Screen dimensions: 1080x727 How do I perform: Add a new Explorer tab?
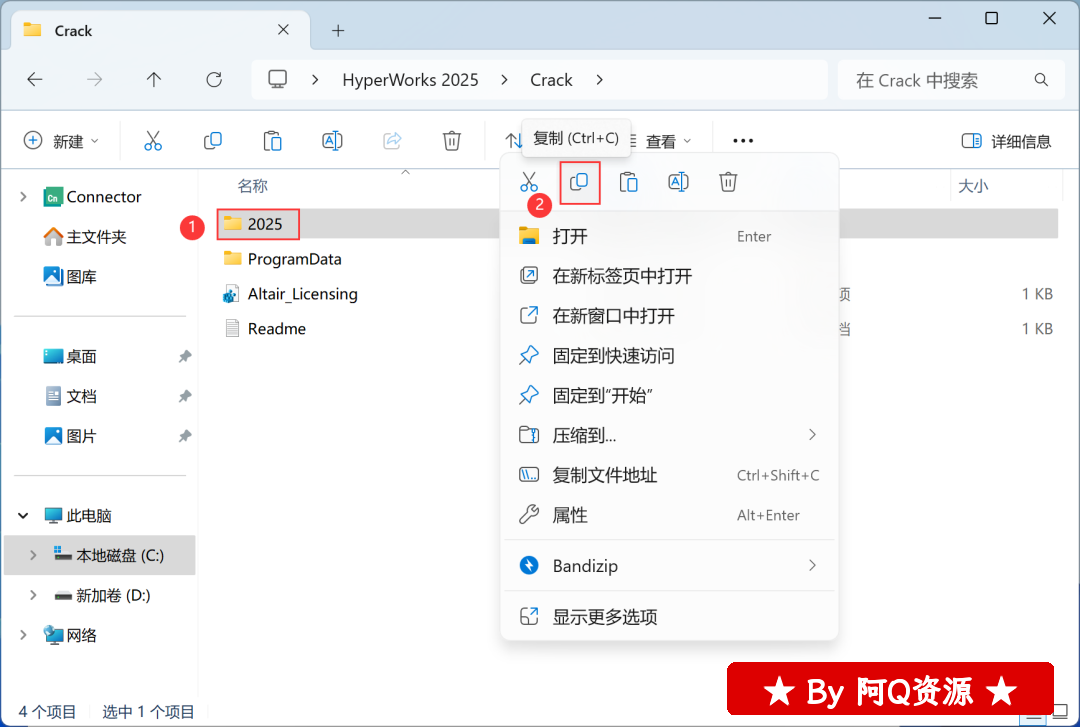pyautogui.click(x=338, y=30)
